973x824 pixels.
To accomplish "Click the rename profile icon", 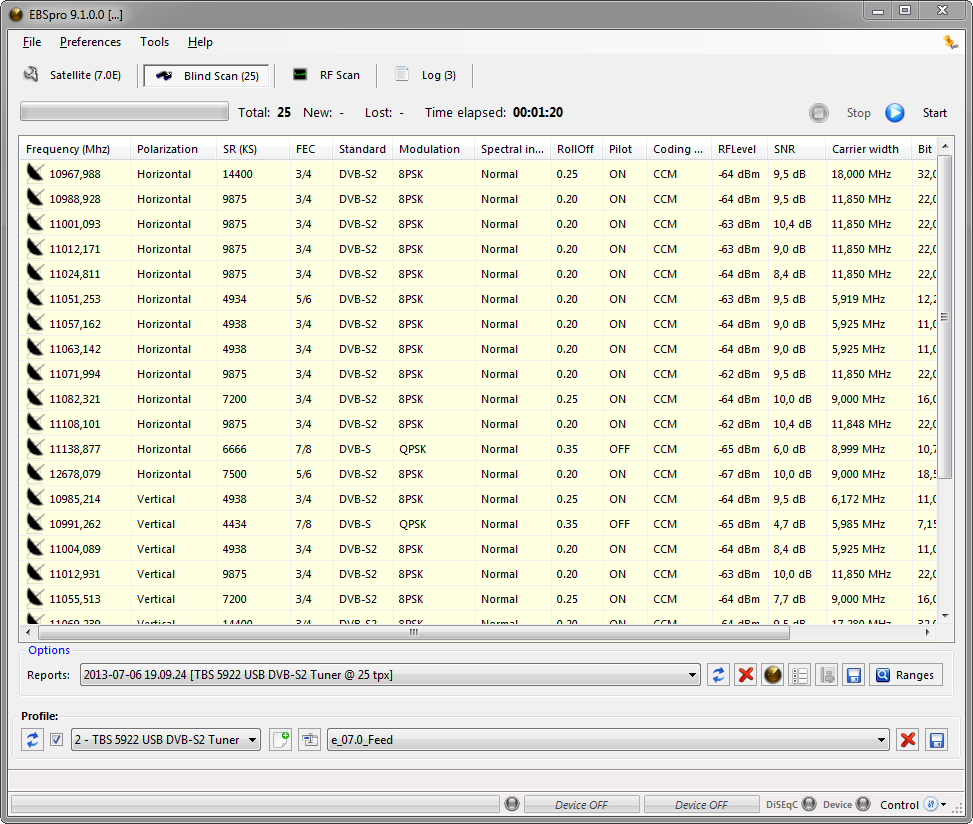I will click(310, 740).
